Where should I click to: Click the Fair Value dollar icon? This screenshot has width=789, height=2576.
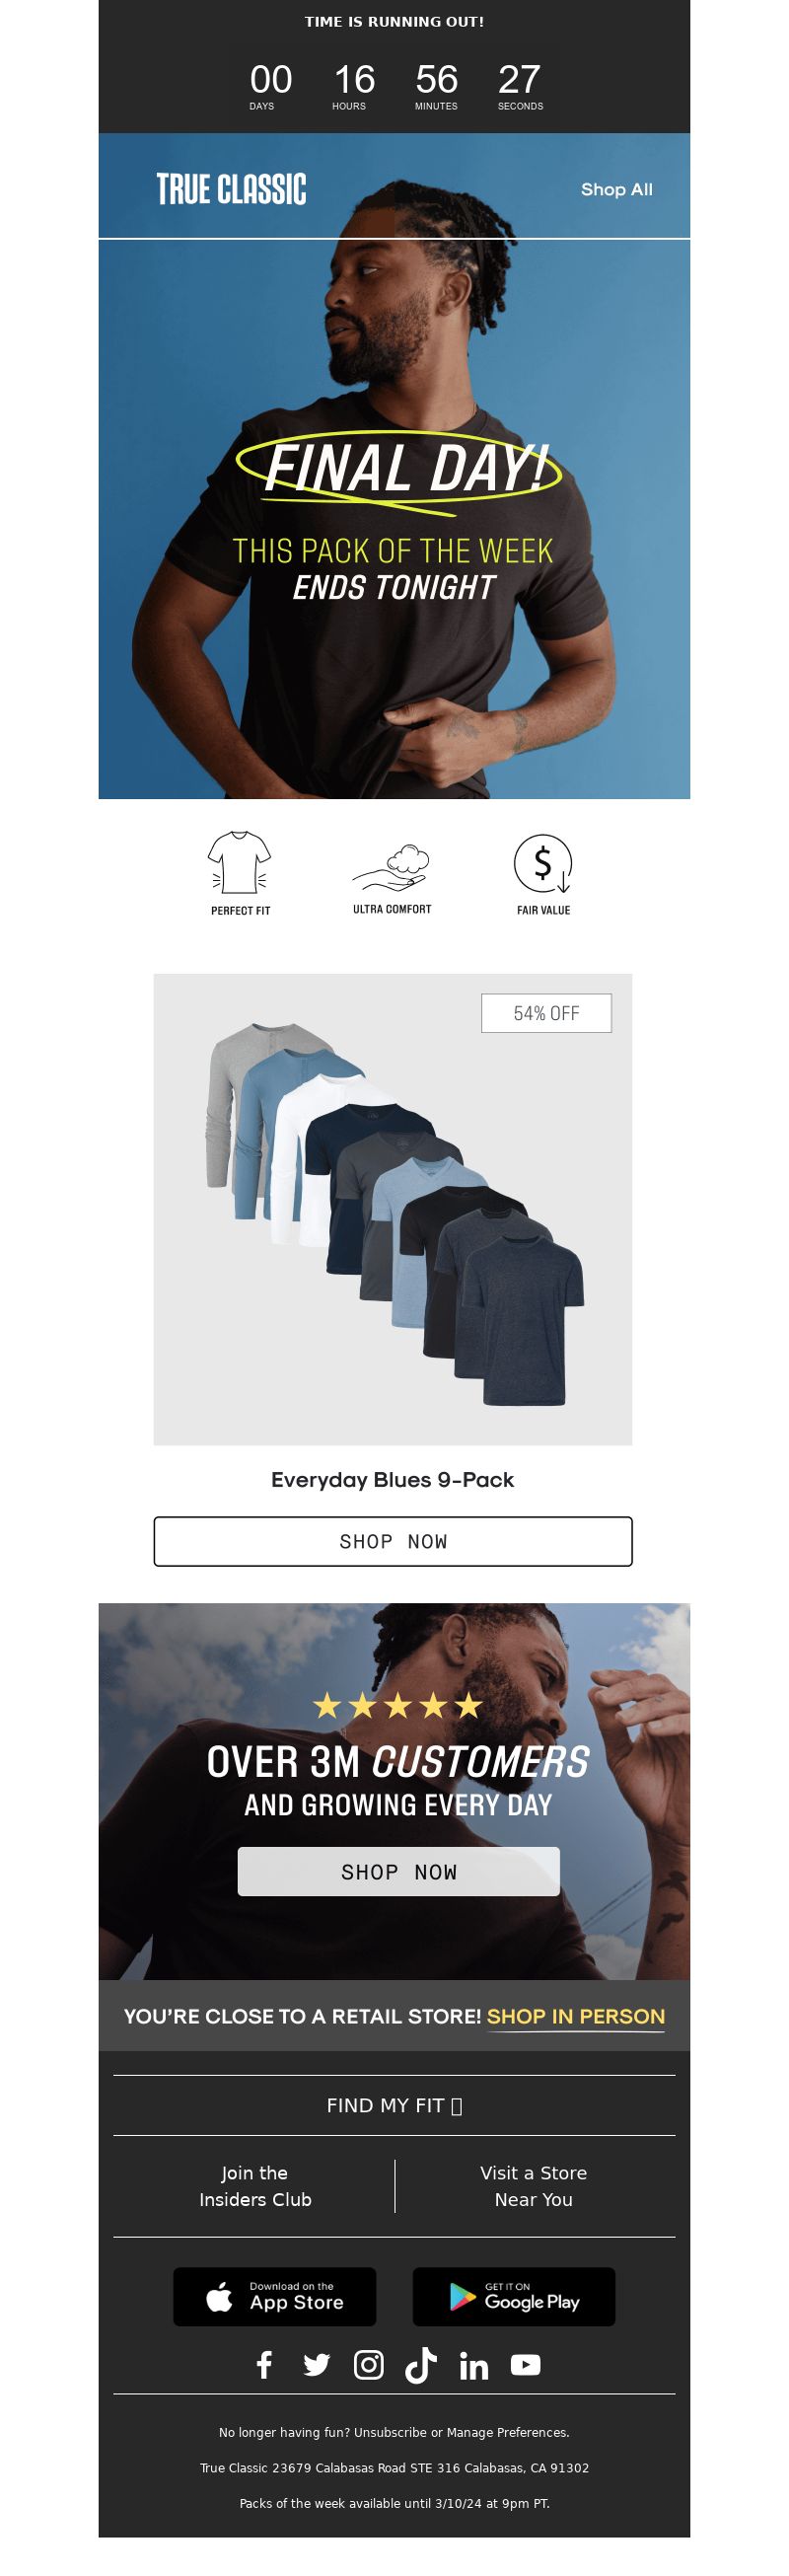pyautogui.click(x=543, y=863)
